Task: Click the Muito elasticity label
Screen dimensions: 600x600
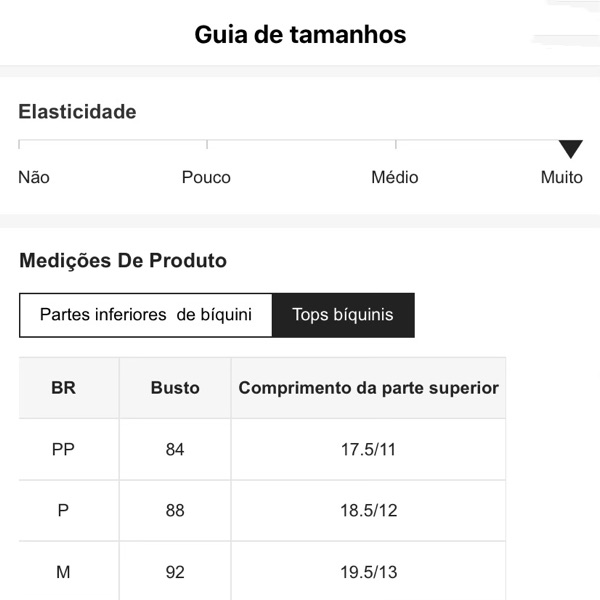Action: [561, 177]
